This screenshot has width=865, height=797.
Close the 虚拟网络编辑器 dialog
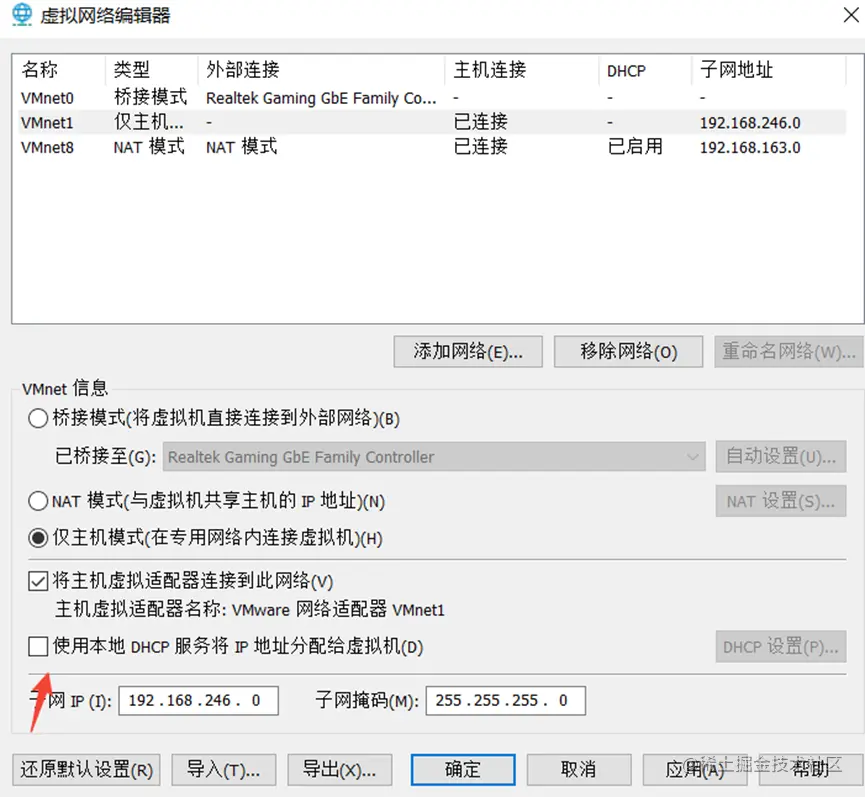(x=851, y=15)
